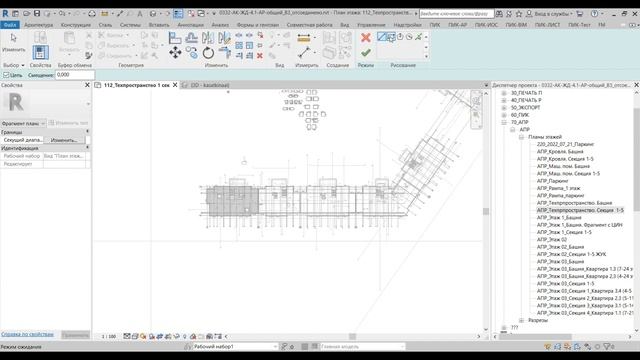Viewport: 640px width, 360px height.
Task: Choose the Line draw tool
Action: [x=382, y=37]
